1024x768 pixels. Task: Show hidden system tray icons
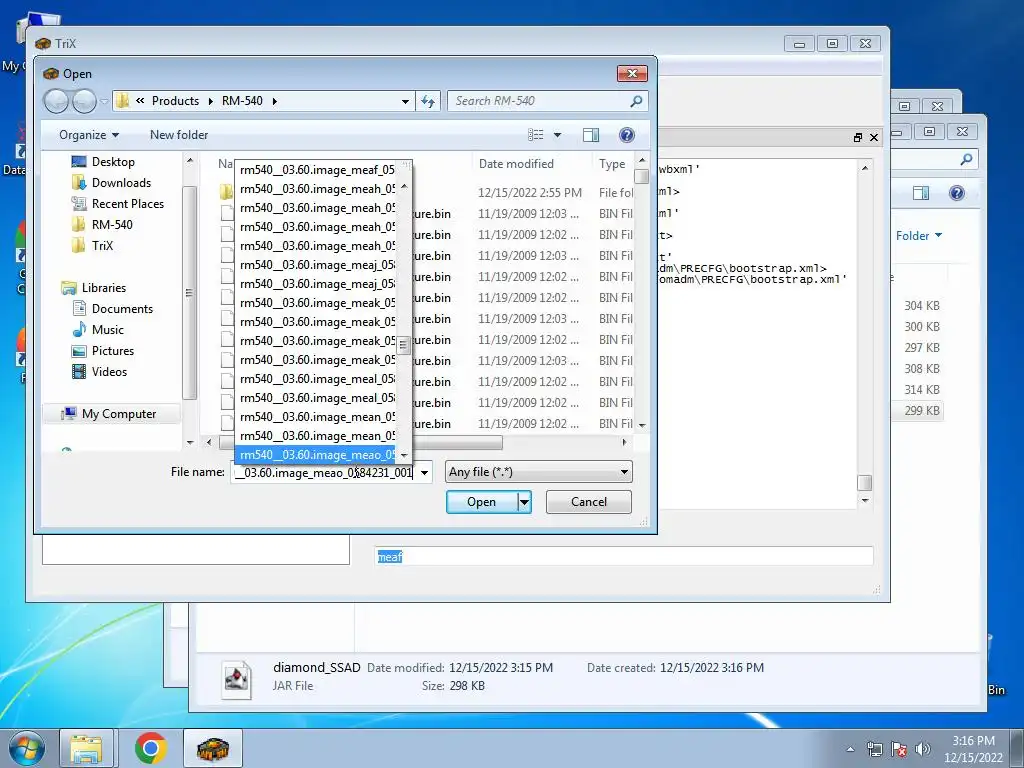point(850,749)
